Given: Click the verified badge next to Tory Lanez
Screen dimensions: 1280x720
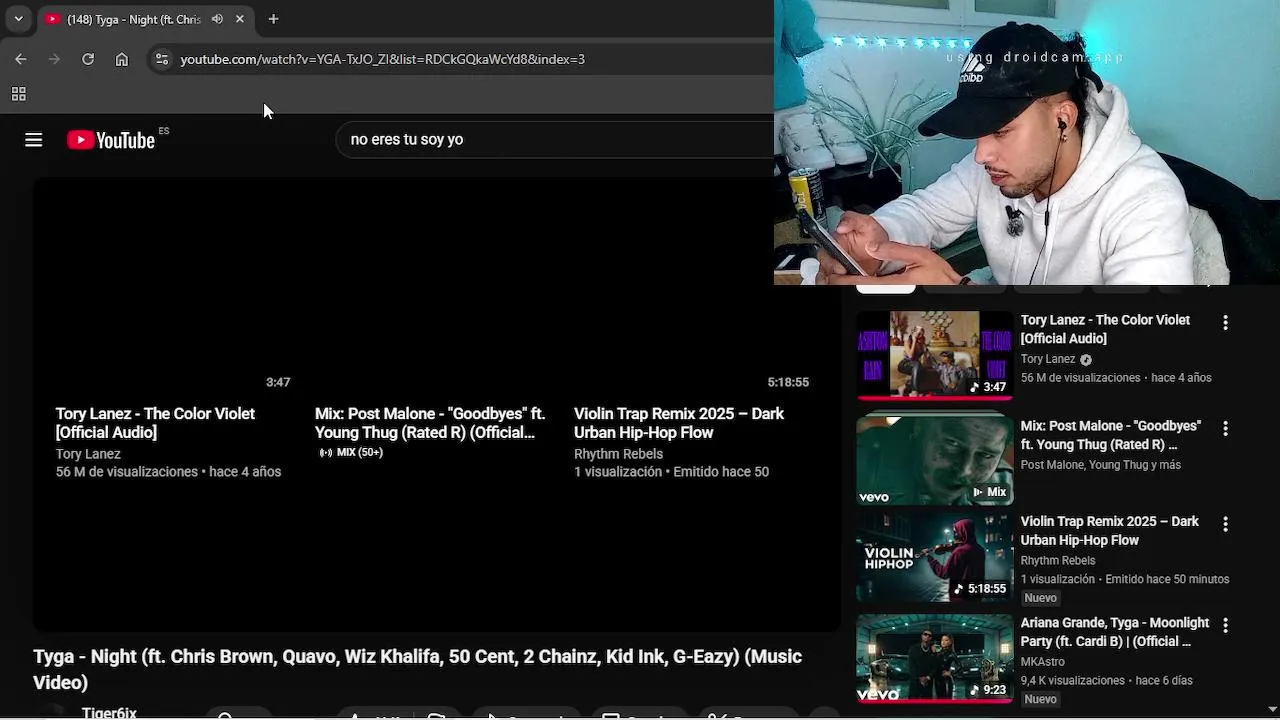Looking at the screenshot, I should 1086,360.
